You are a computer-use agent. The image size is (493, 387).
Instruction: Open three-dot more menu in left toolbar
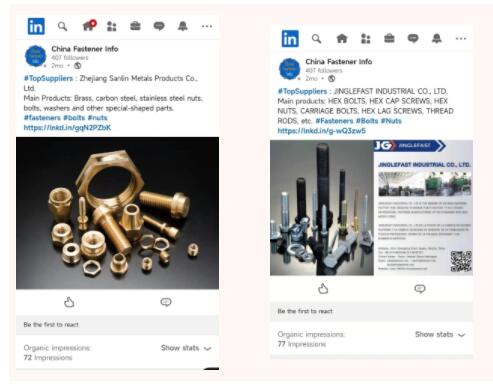(x=207, y=26)
